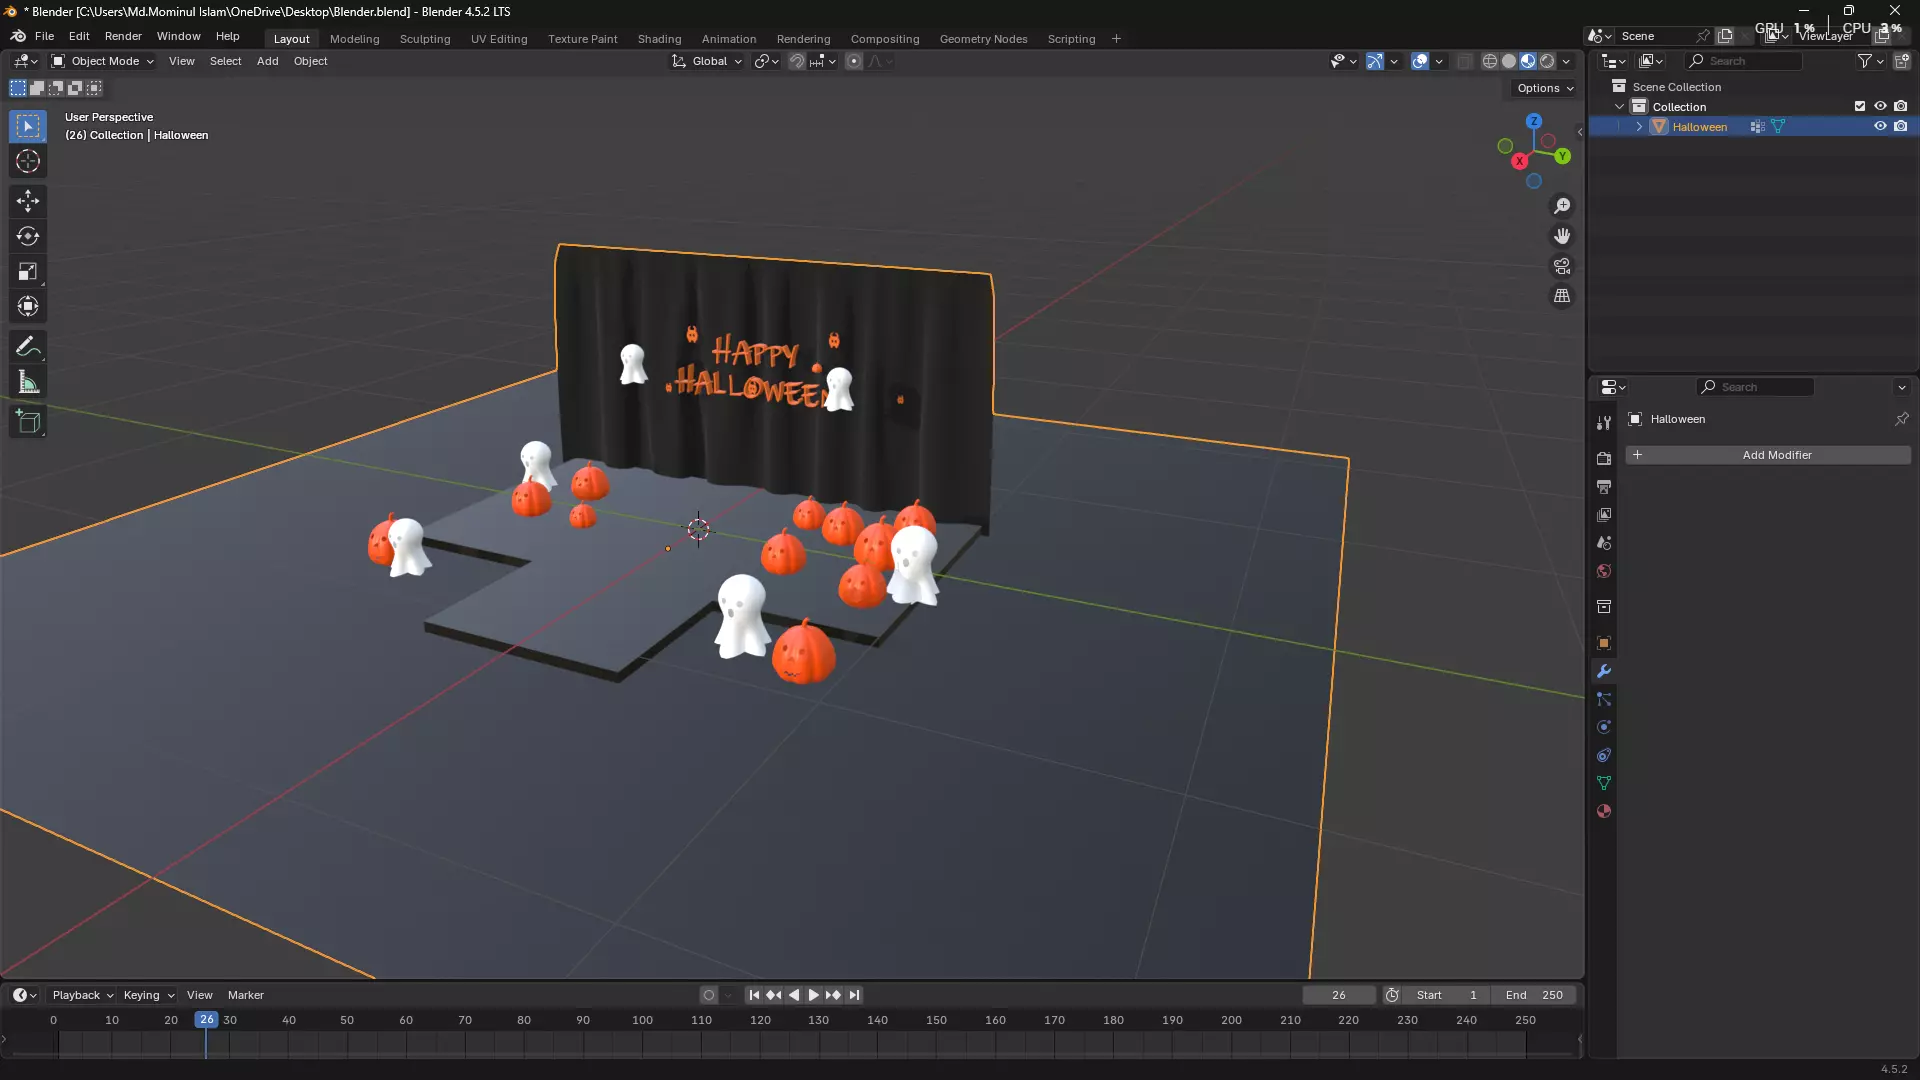
Task: Open the Render menu
Action: (x=123, y=36)
